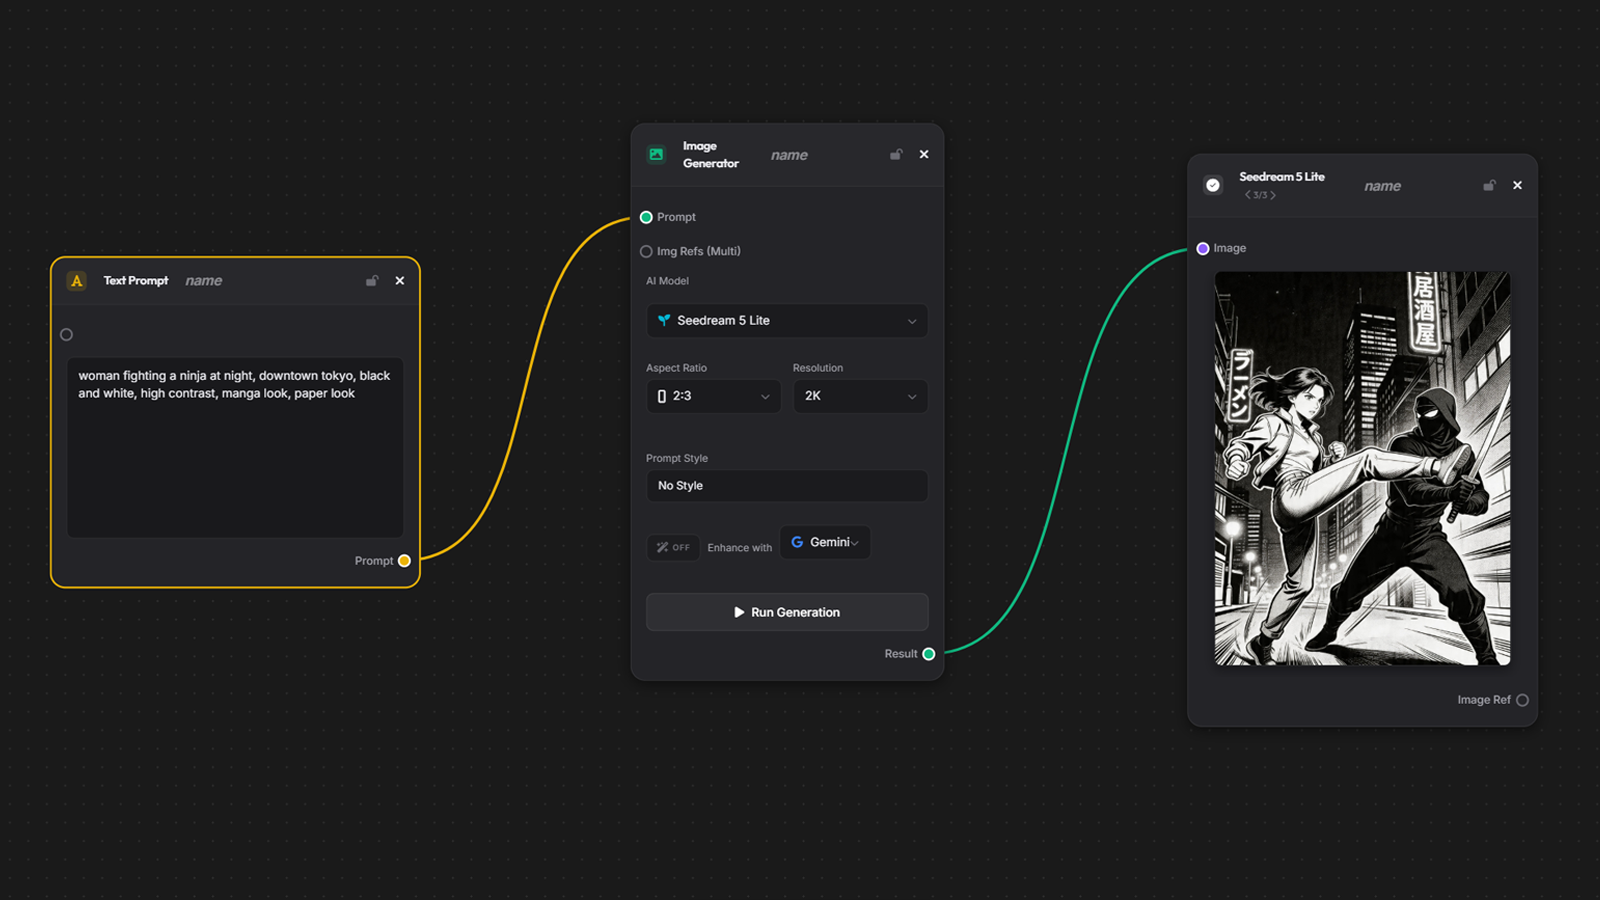Open the 2K Resolution dropdown
Image resolution: width=1600 pixels, height=900 pixels.
(x=860, y=396)
